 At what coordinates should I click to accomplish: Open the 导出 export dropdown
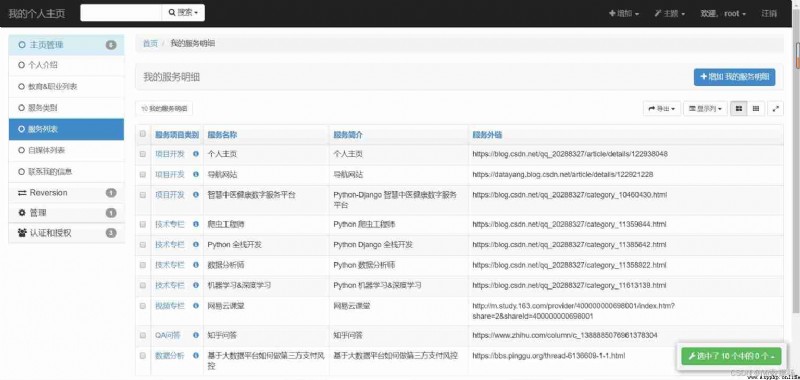(662, 109)
